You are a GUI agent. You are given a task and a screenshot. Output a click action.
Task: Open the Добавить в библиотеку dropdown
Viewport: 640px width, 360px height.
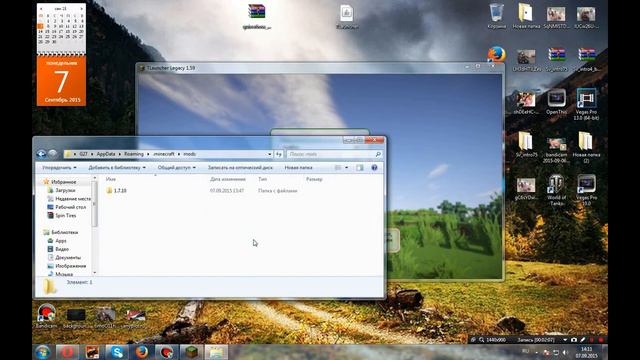tap(117, 168)
